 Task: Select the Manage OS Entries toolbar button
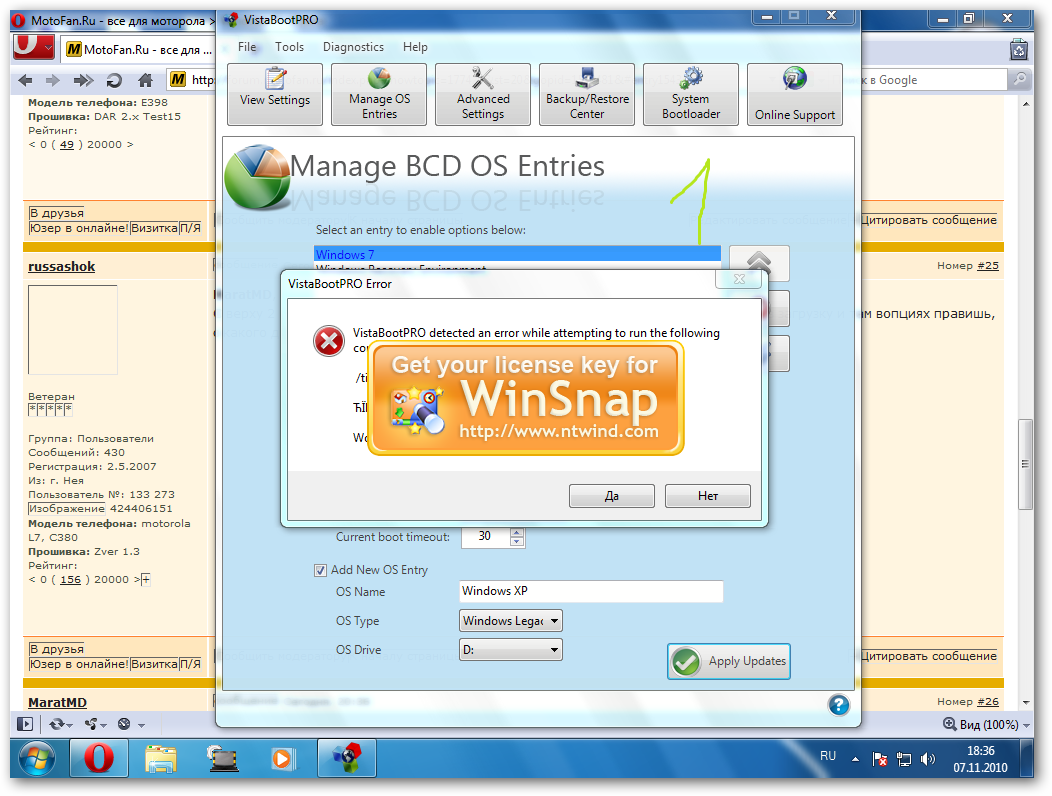pyautogui.click(x=379, y=94)
